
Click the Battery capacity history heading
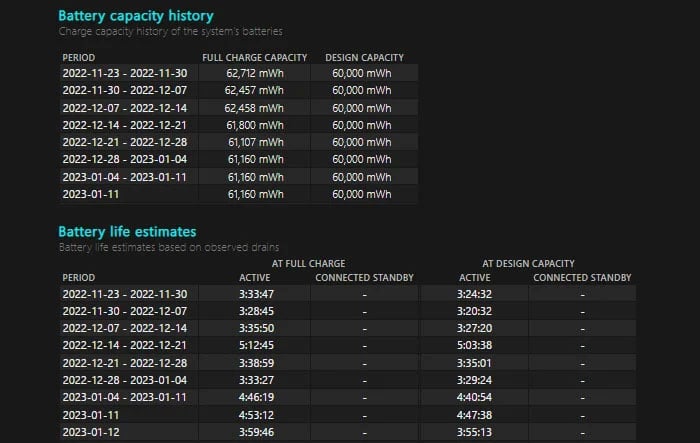click(x=135, y=16)
